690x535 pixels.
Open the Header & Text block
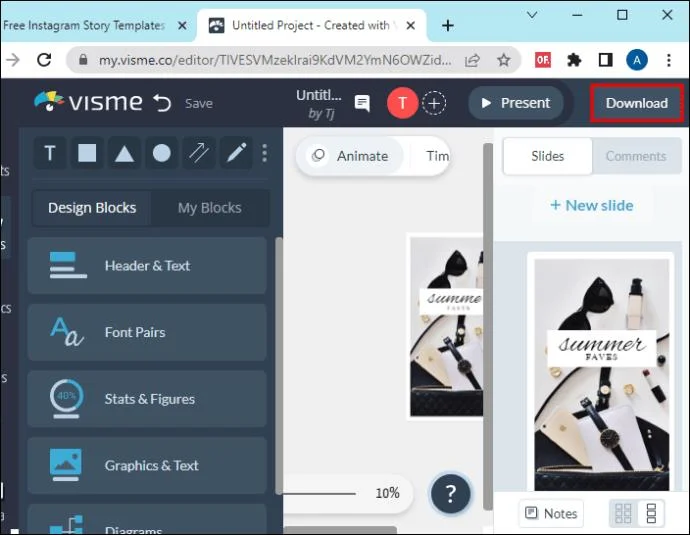pyautogui.click(x=147, y=266)
